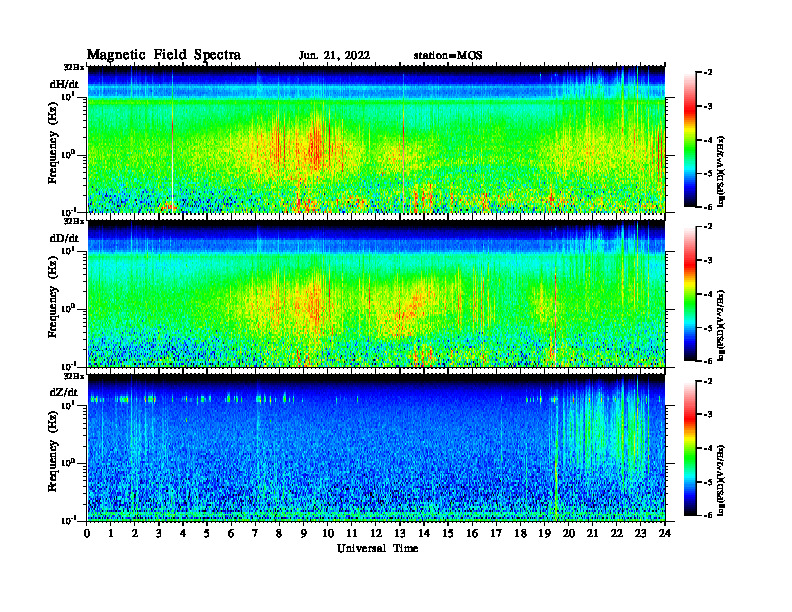
Task: Select the dZ/dt panel label
Action: coord(64,393)
